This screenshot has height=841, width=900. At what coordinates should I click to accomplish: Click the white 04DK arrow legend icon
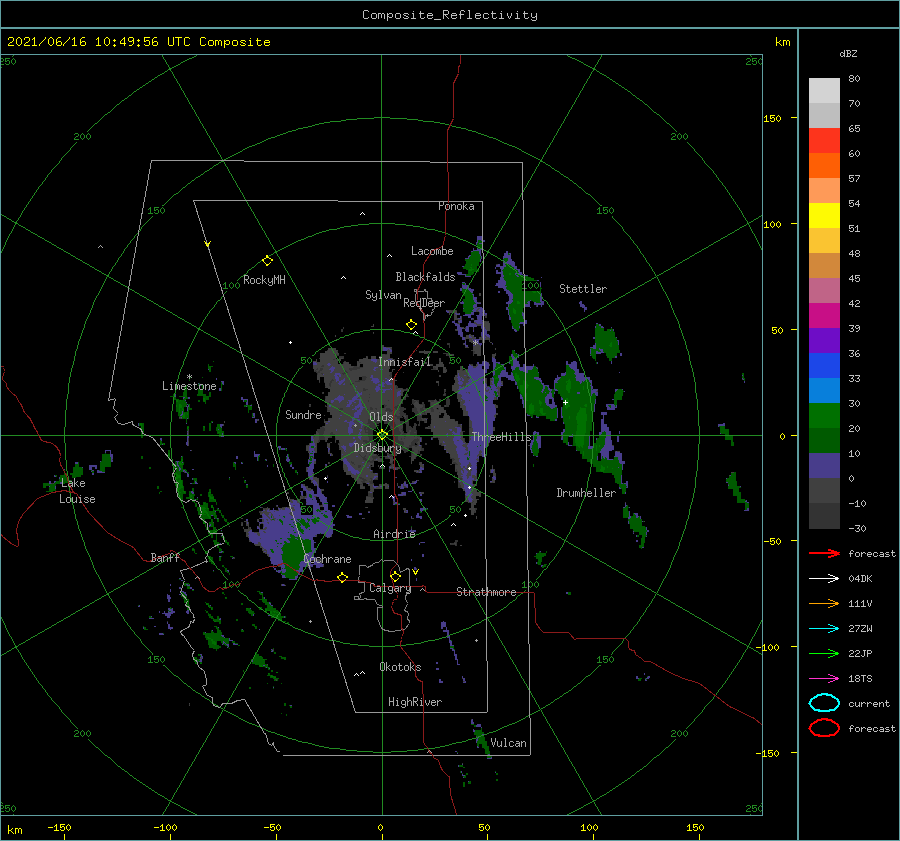(824, 578)
